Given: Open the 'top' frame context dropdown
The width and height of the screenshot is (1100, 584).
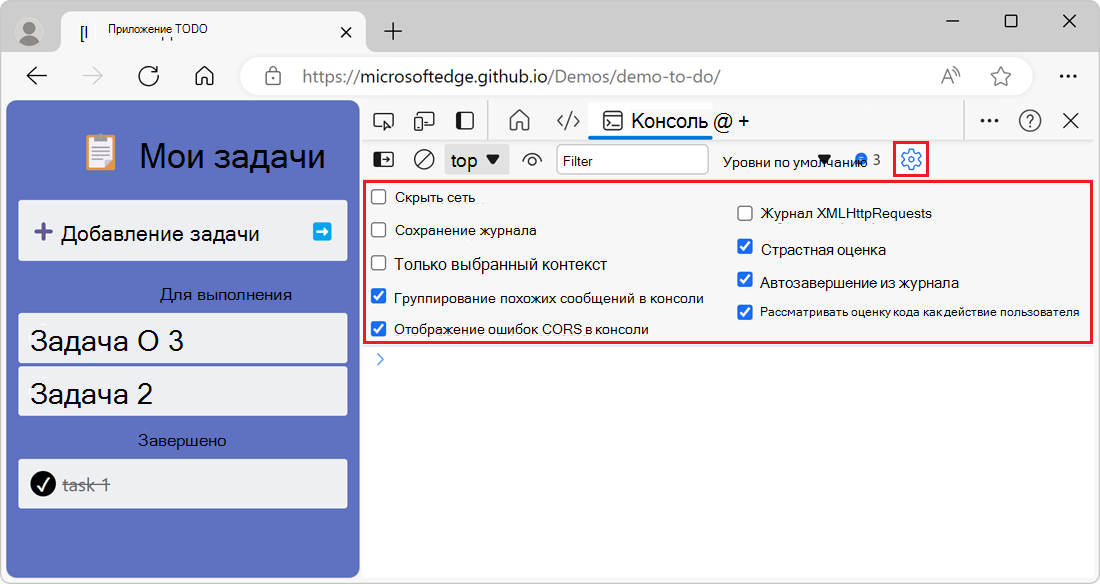Looking at the screenshot, I should click(476, 159).
